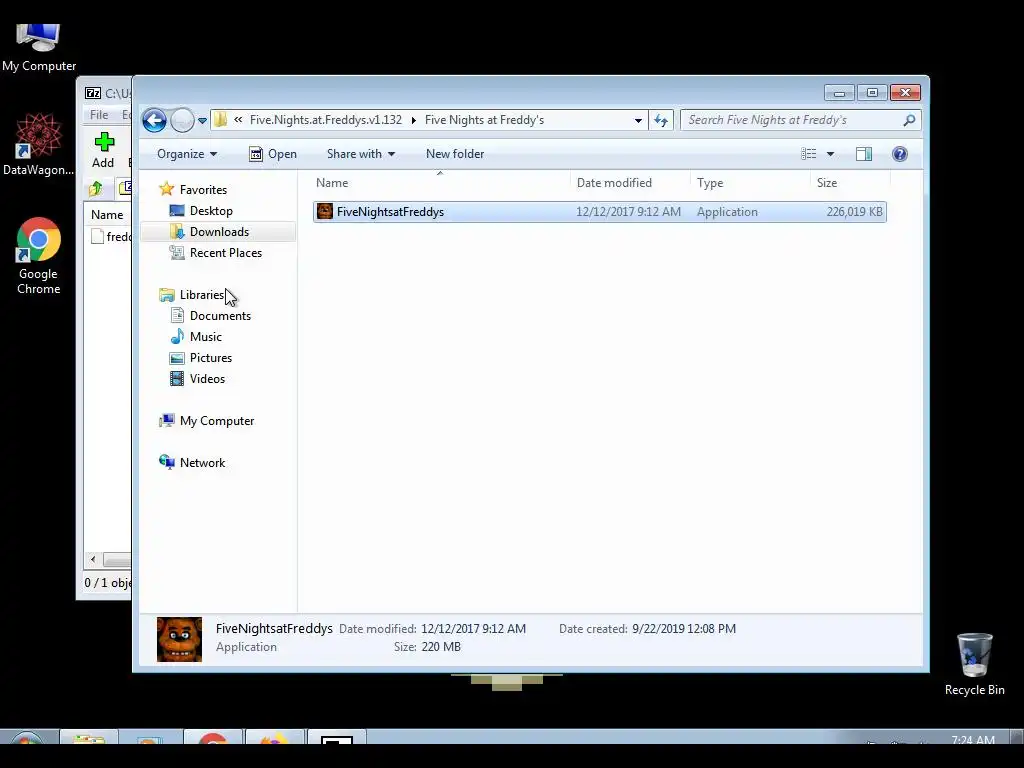
Task: Open the Recycle Bin
Action: pos(974,664)
